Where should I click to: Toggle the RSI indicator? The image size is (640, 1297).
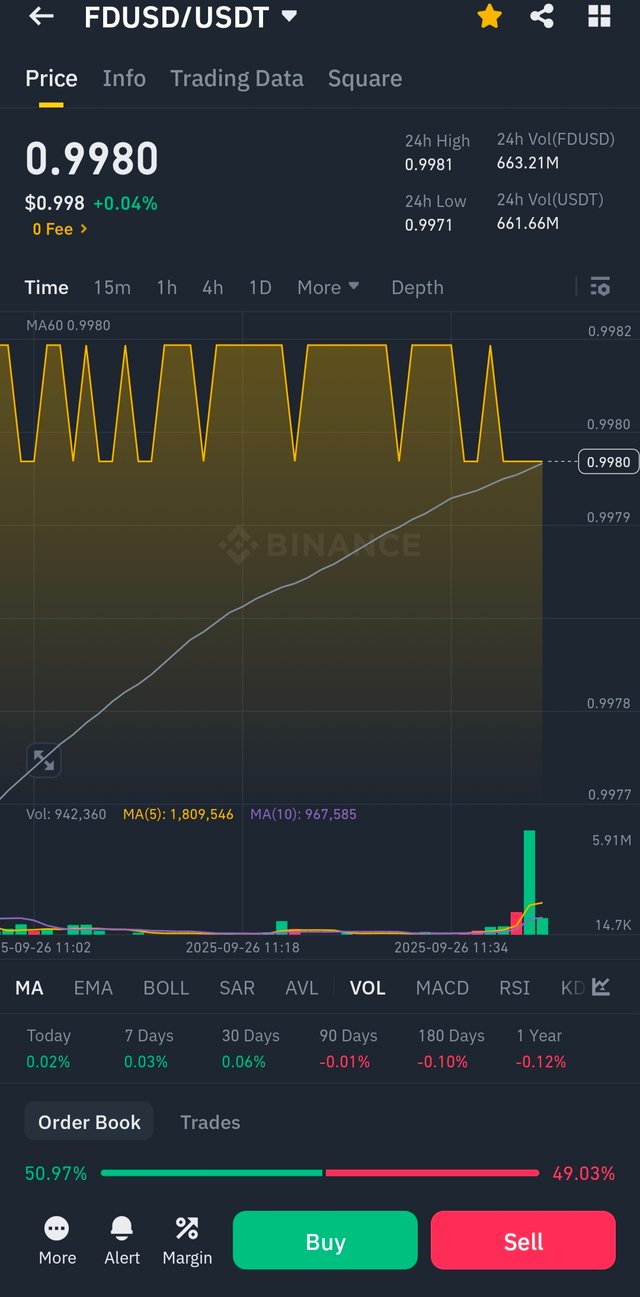[515, 988]
